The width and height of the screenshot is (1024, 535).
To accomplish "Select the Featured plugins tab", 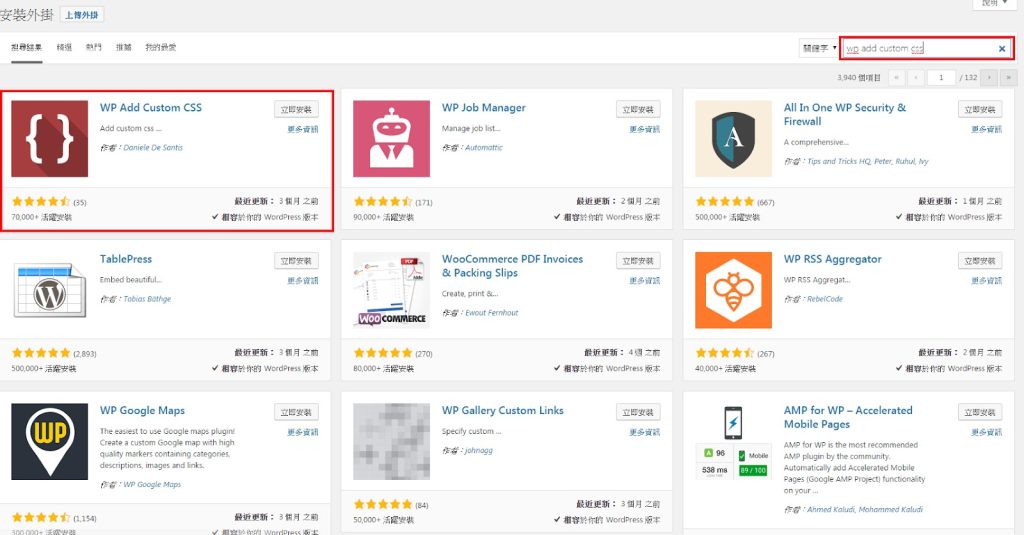I will 64,48.
